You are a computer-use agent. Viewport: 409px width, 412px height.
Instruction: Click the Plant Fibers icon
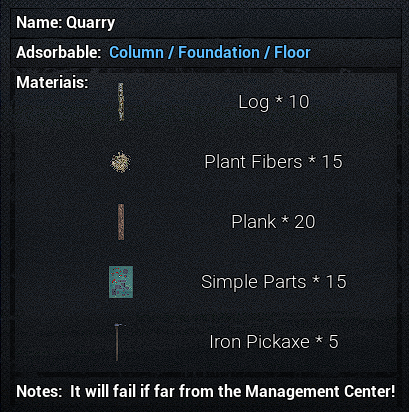coord(121,162)
